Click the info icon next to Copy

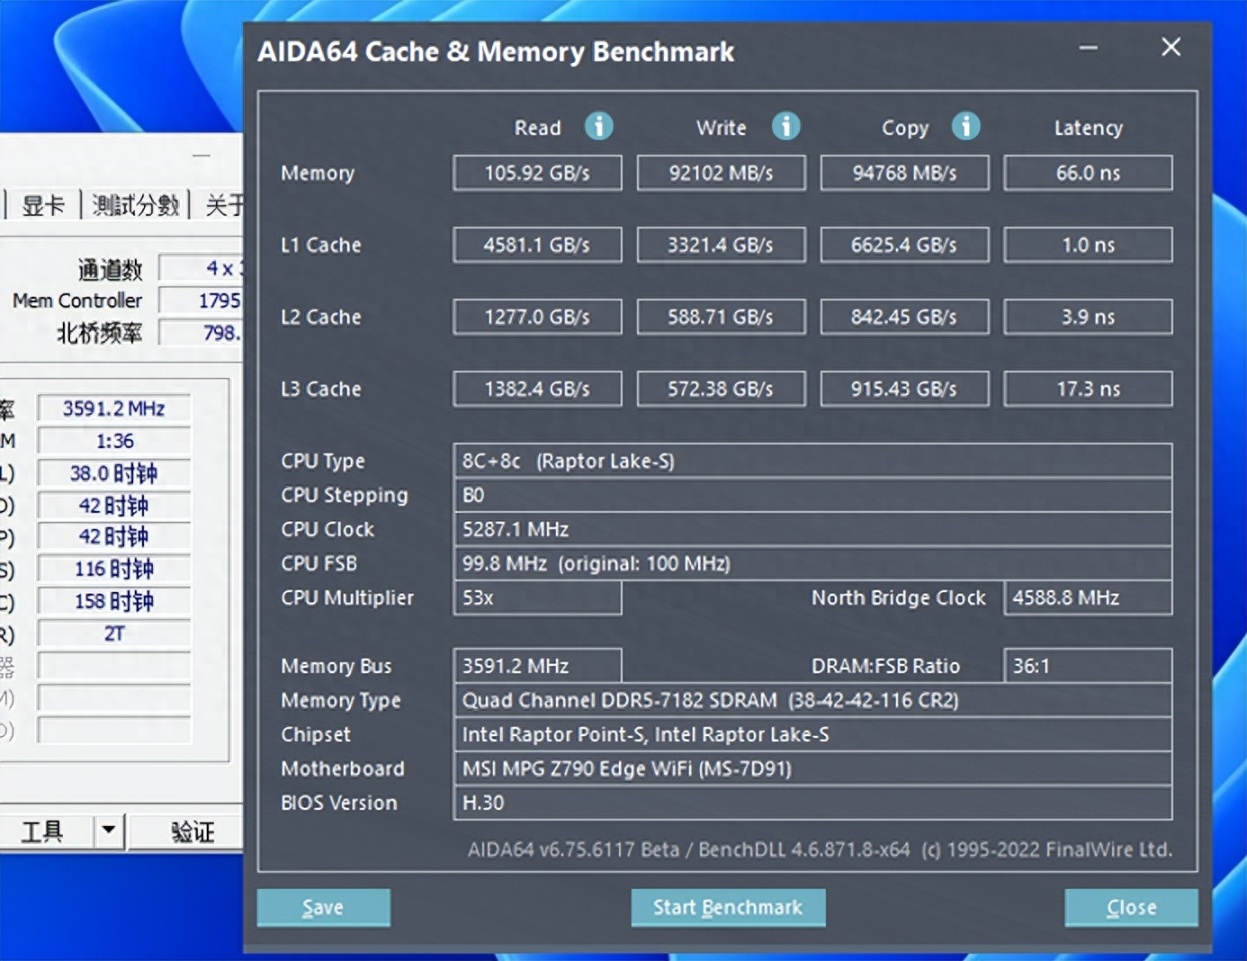tap(965, 126)
